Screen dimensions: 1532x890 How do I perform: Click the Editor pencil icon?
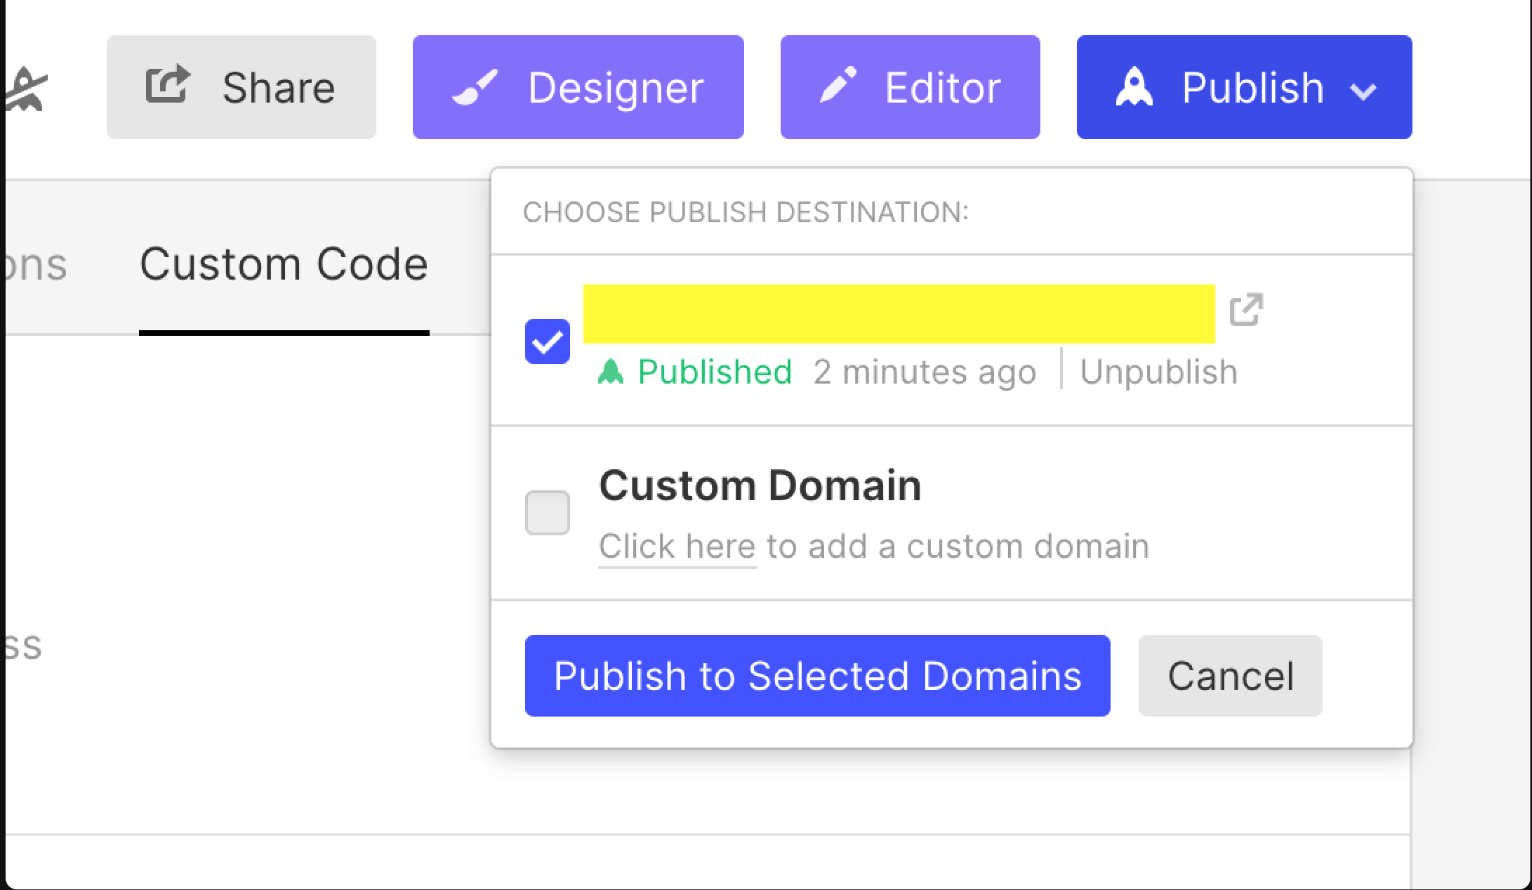click(x=838, y=86)
